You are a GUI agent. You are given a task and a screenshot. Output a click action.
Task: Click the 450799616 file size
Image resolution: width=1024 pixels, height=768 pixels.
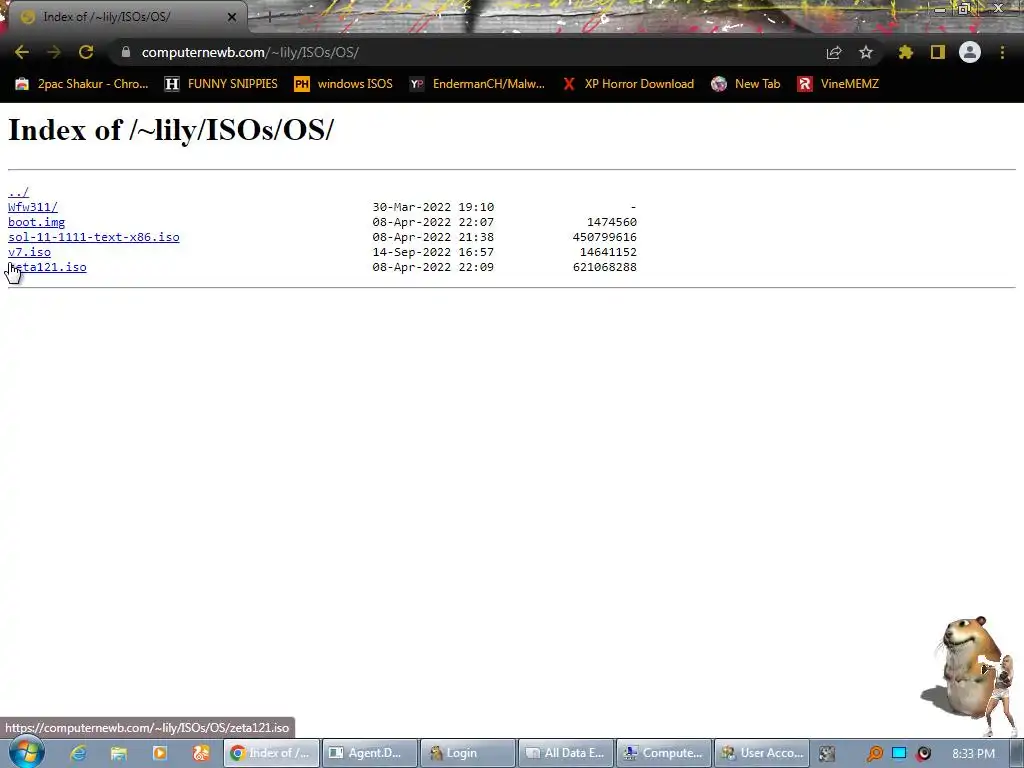[605, 237]
